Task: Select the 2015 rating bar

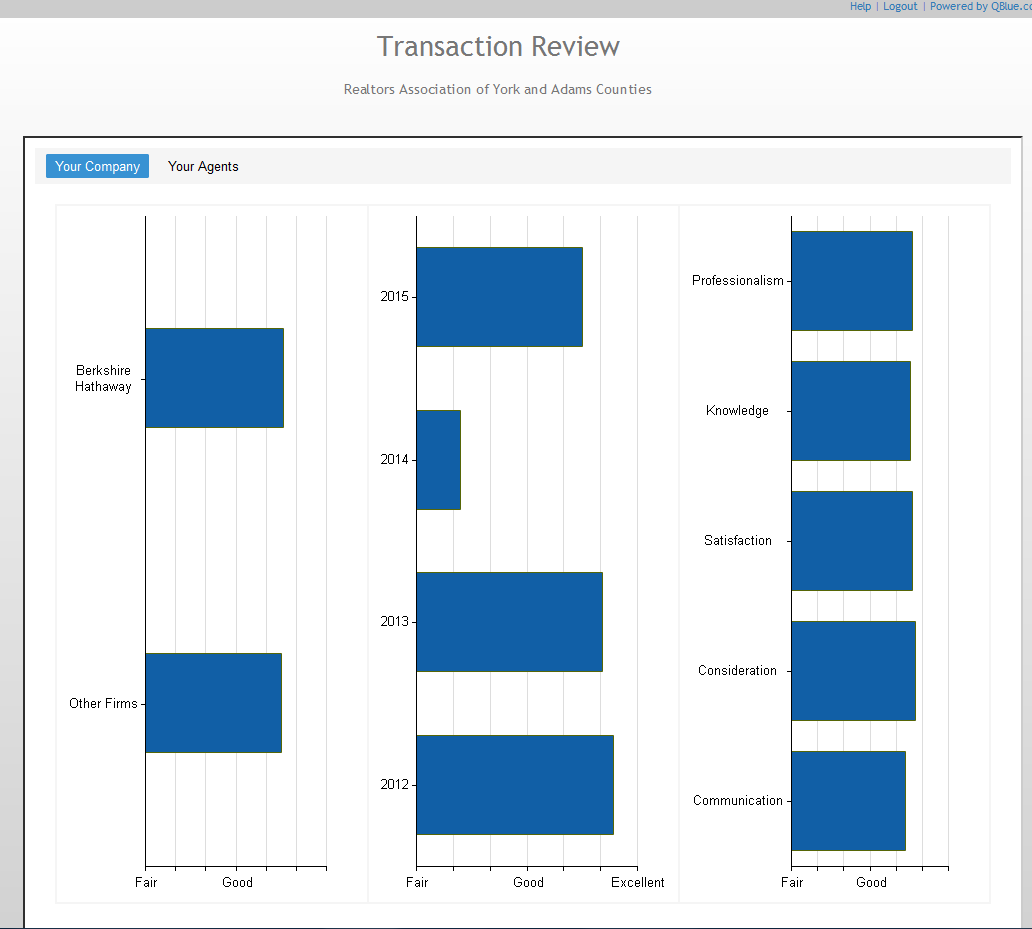Action: click(499, 297)
